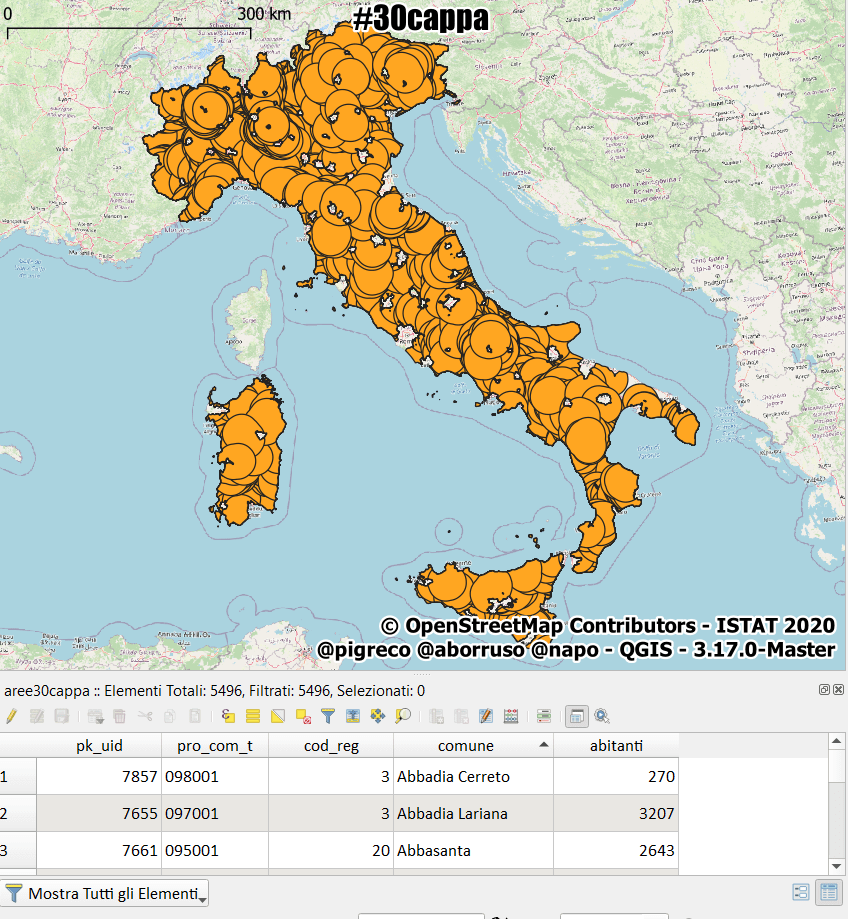Viewport: 848px width, 919px height.
Task: Open the Mostra Tutti gli Elementi filter dropdown
Action: [x=106, y=893]
